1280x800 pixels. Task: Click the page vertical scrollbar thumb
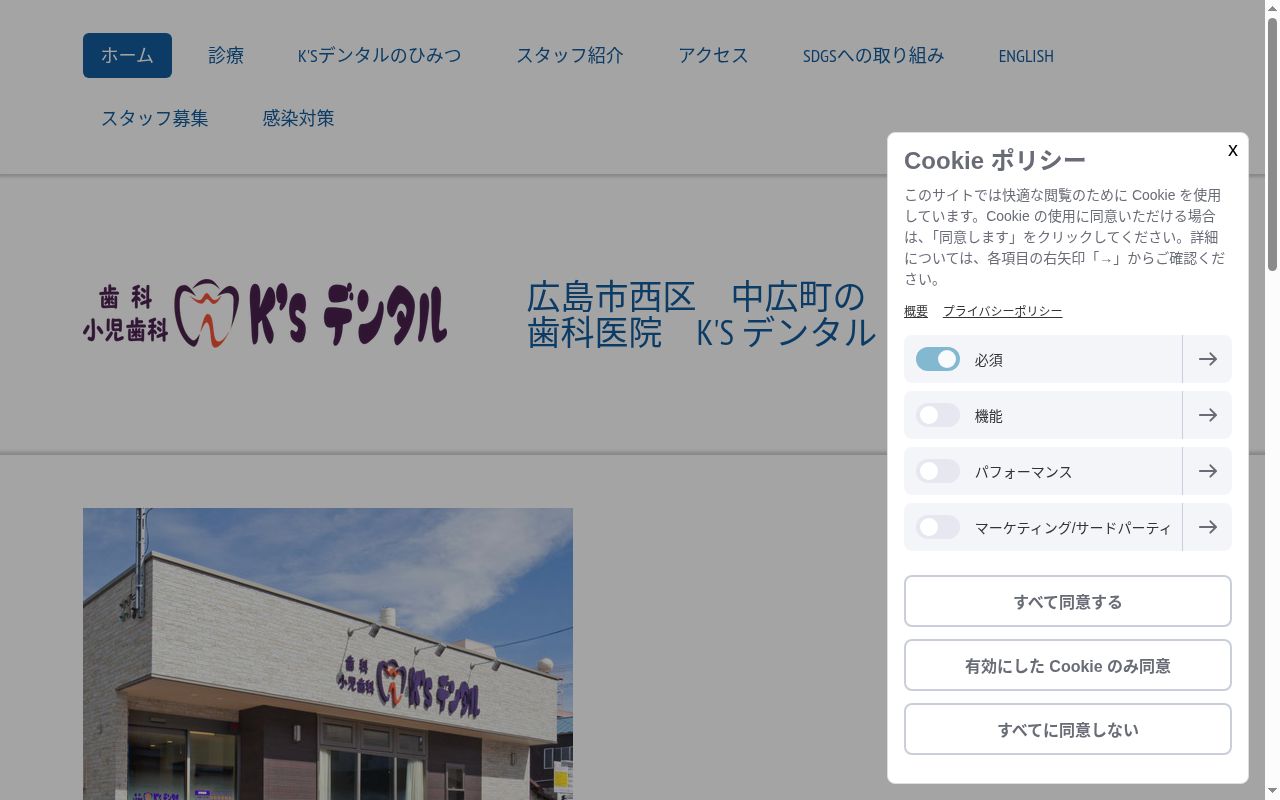(1272, 144)
